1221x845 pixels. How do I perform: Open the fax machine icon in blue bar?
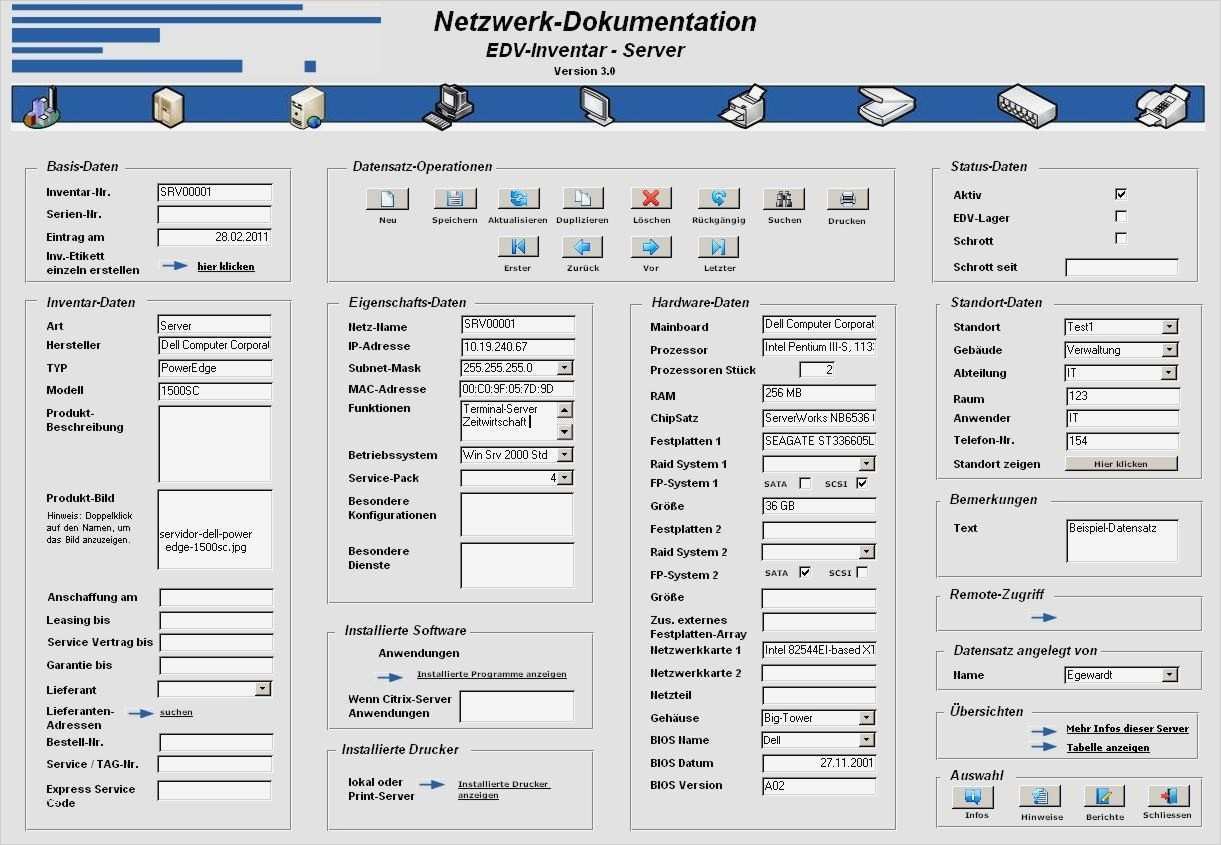1163,107
